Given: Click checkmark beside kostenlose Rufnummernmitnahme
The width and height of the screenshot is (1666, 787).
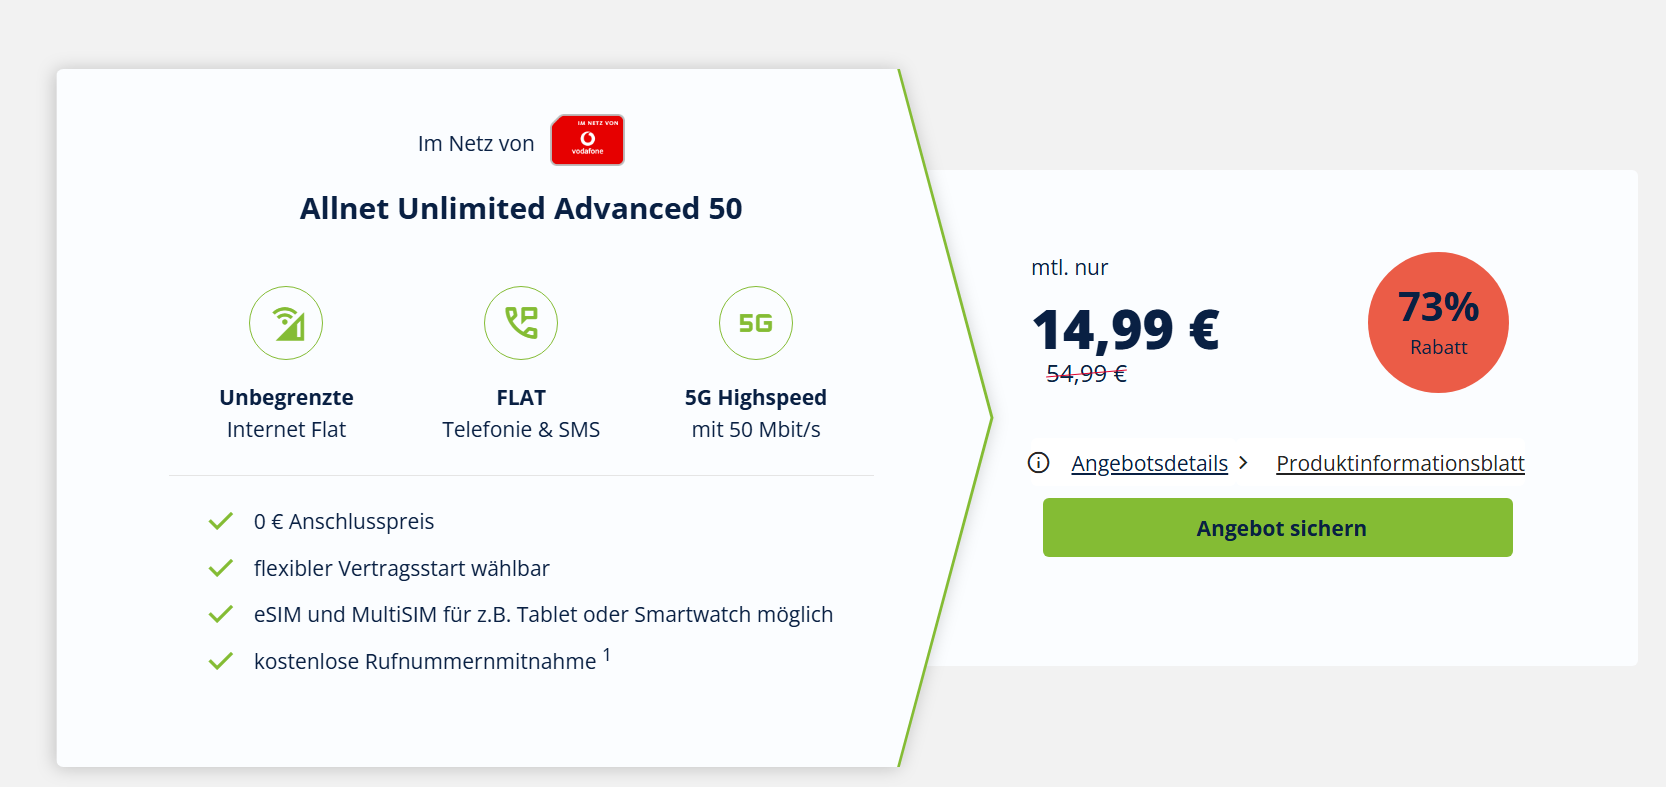Looking at the screenshot, I should pos(221,661).
